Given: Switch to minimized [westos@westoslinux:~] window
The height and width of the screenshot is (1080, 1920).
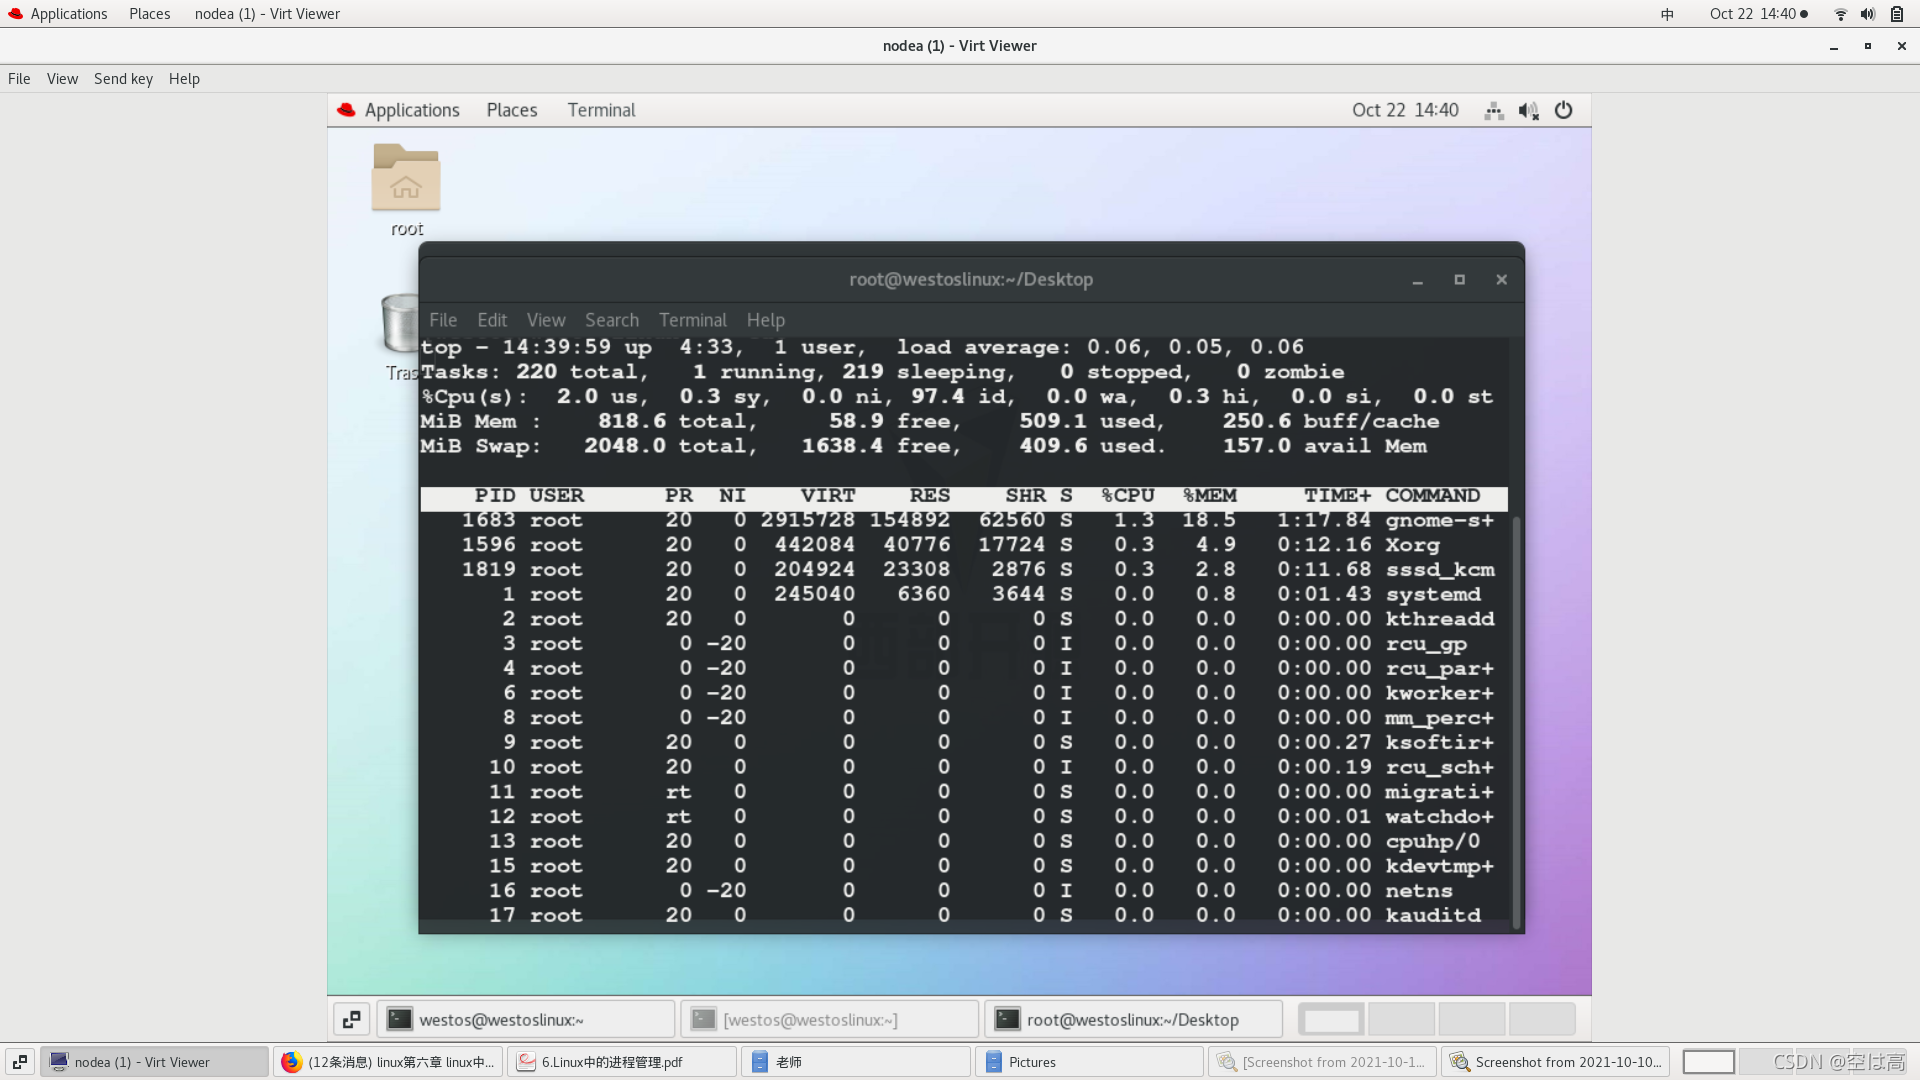Looking at the screenshot, I should click(x=830, y=1019).
